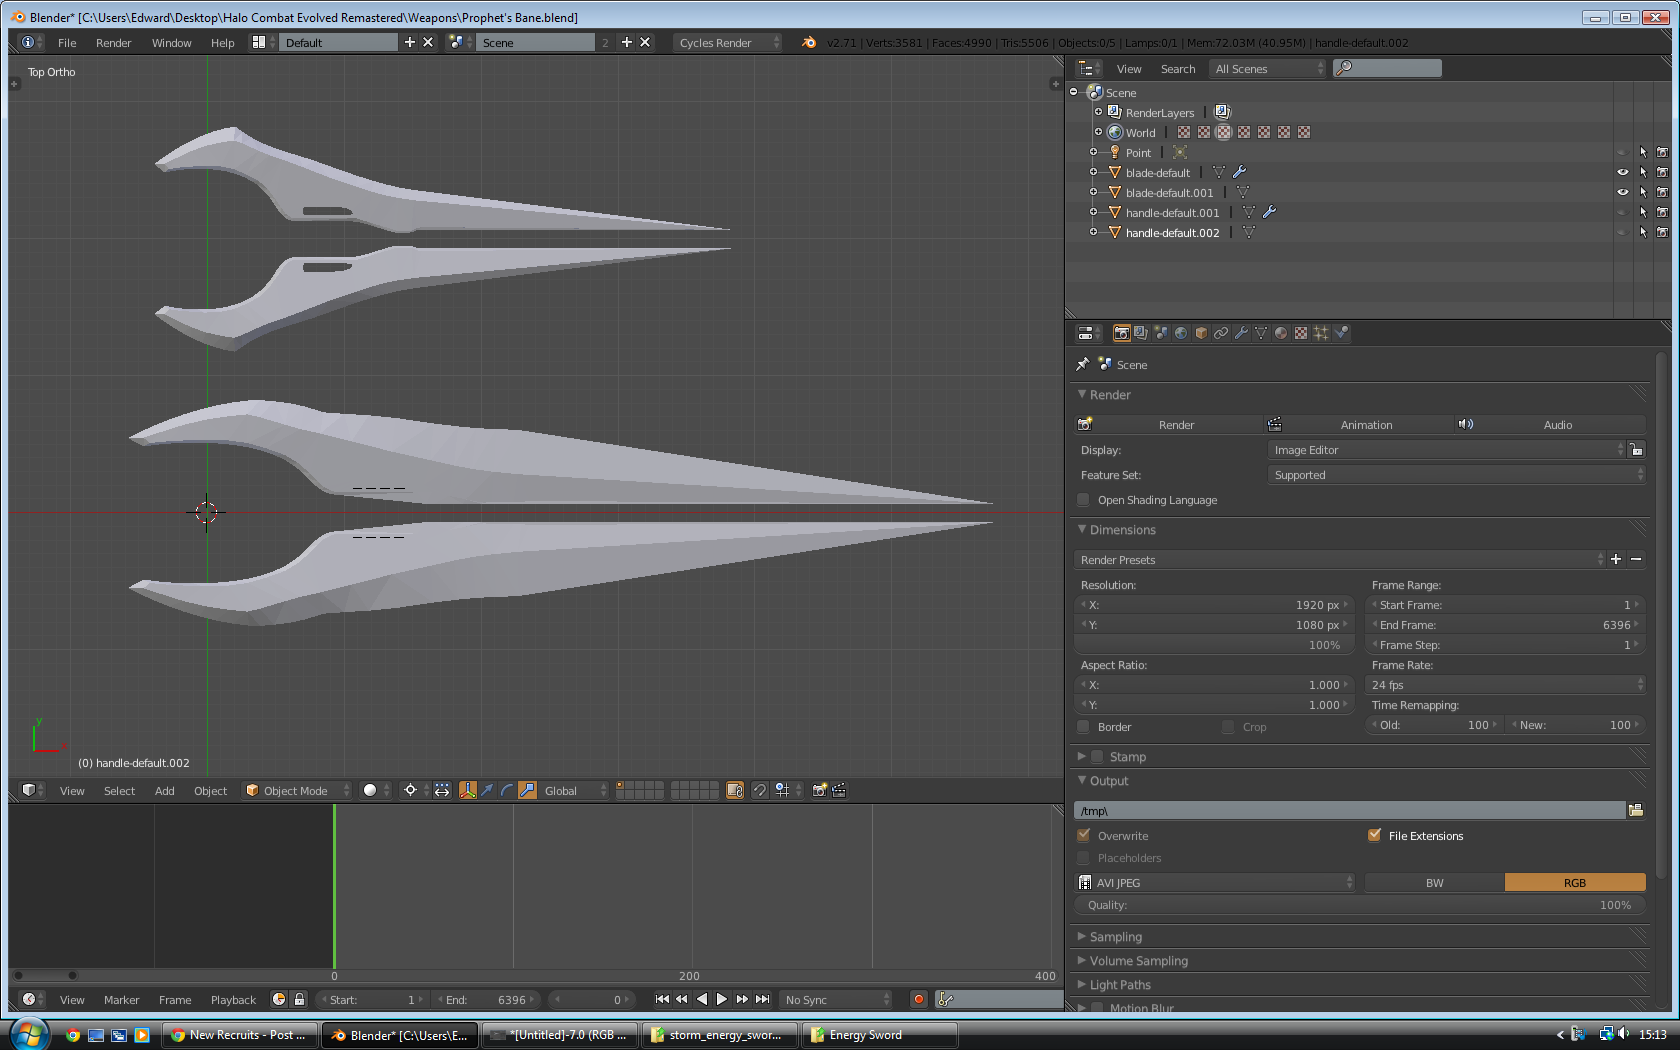
Task: Click the Blender logo in the info bar
Action: pos(809,42)
